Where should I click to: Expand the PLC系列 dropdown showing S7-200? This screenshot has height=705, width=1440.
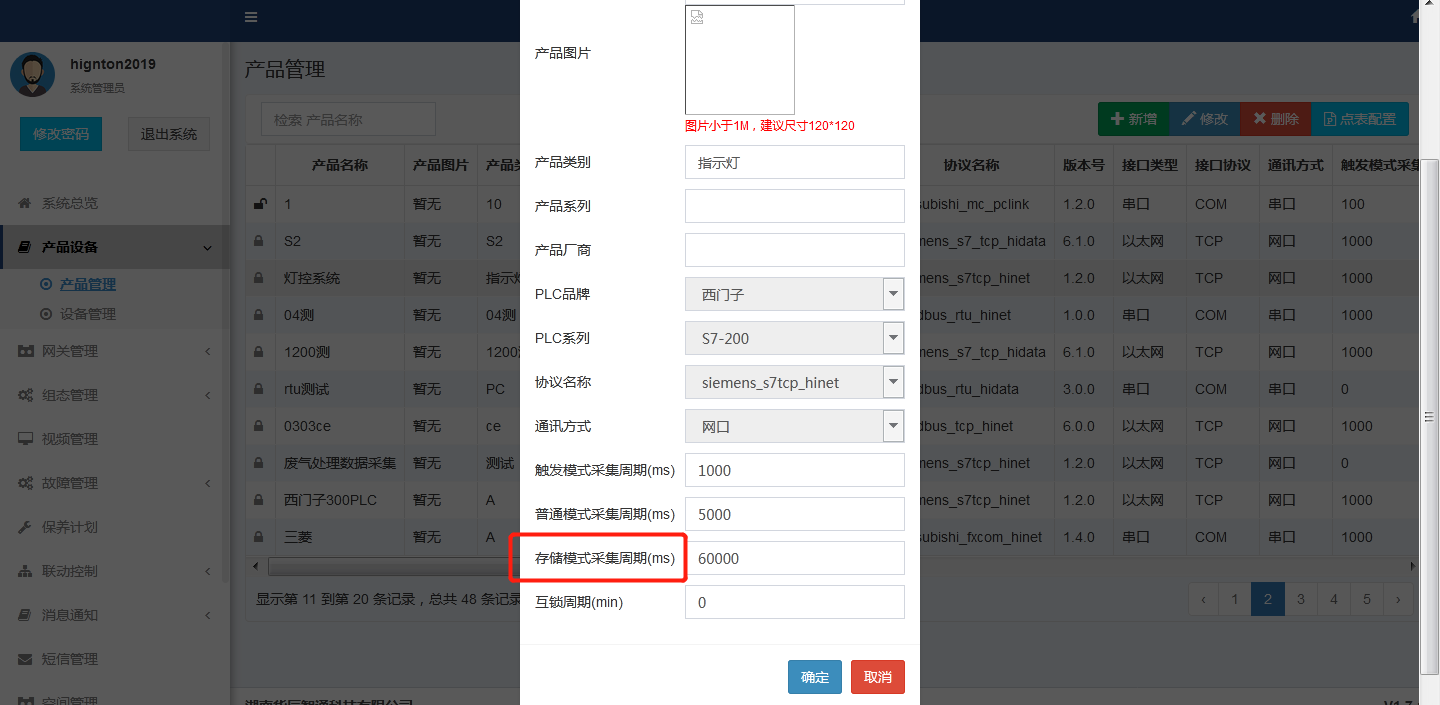coord(893,338)
